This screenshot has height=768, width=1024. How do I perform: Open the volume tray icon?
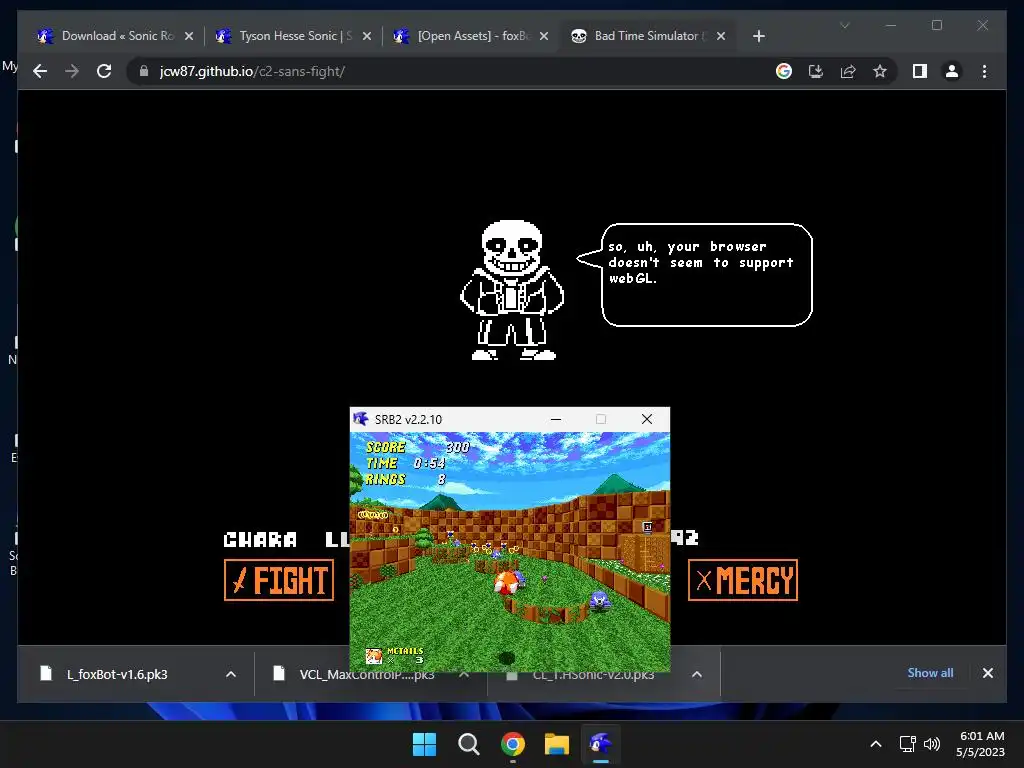click(x=932, y=744)
